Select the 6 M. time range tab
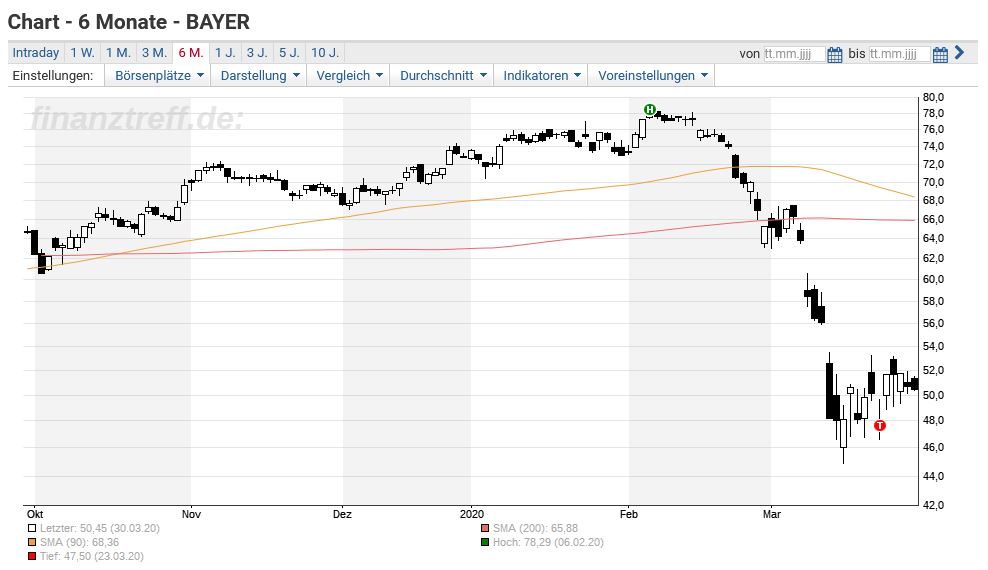 190,53
